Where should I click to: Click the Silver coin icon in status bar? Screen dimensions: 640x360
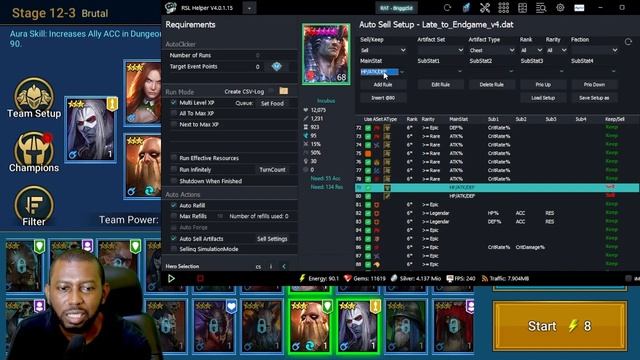point(394,278)
